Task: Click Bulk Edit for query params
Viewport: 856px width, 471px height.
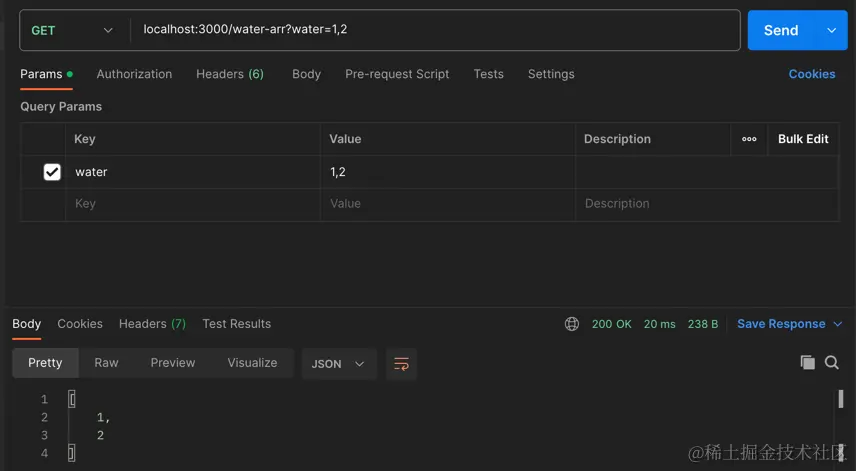Action: click(803, 139)
